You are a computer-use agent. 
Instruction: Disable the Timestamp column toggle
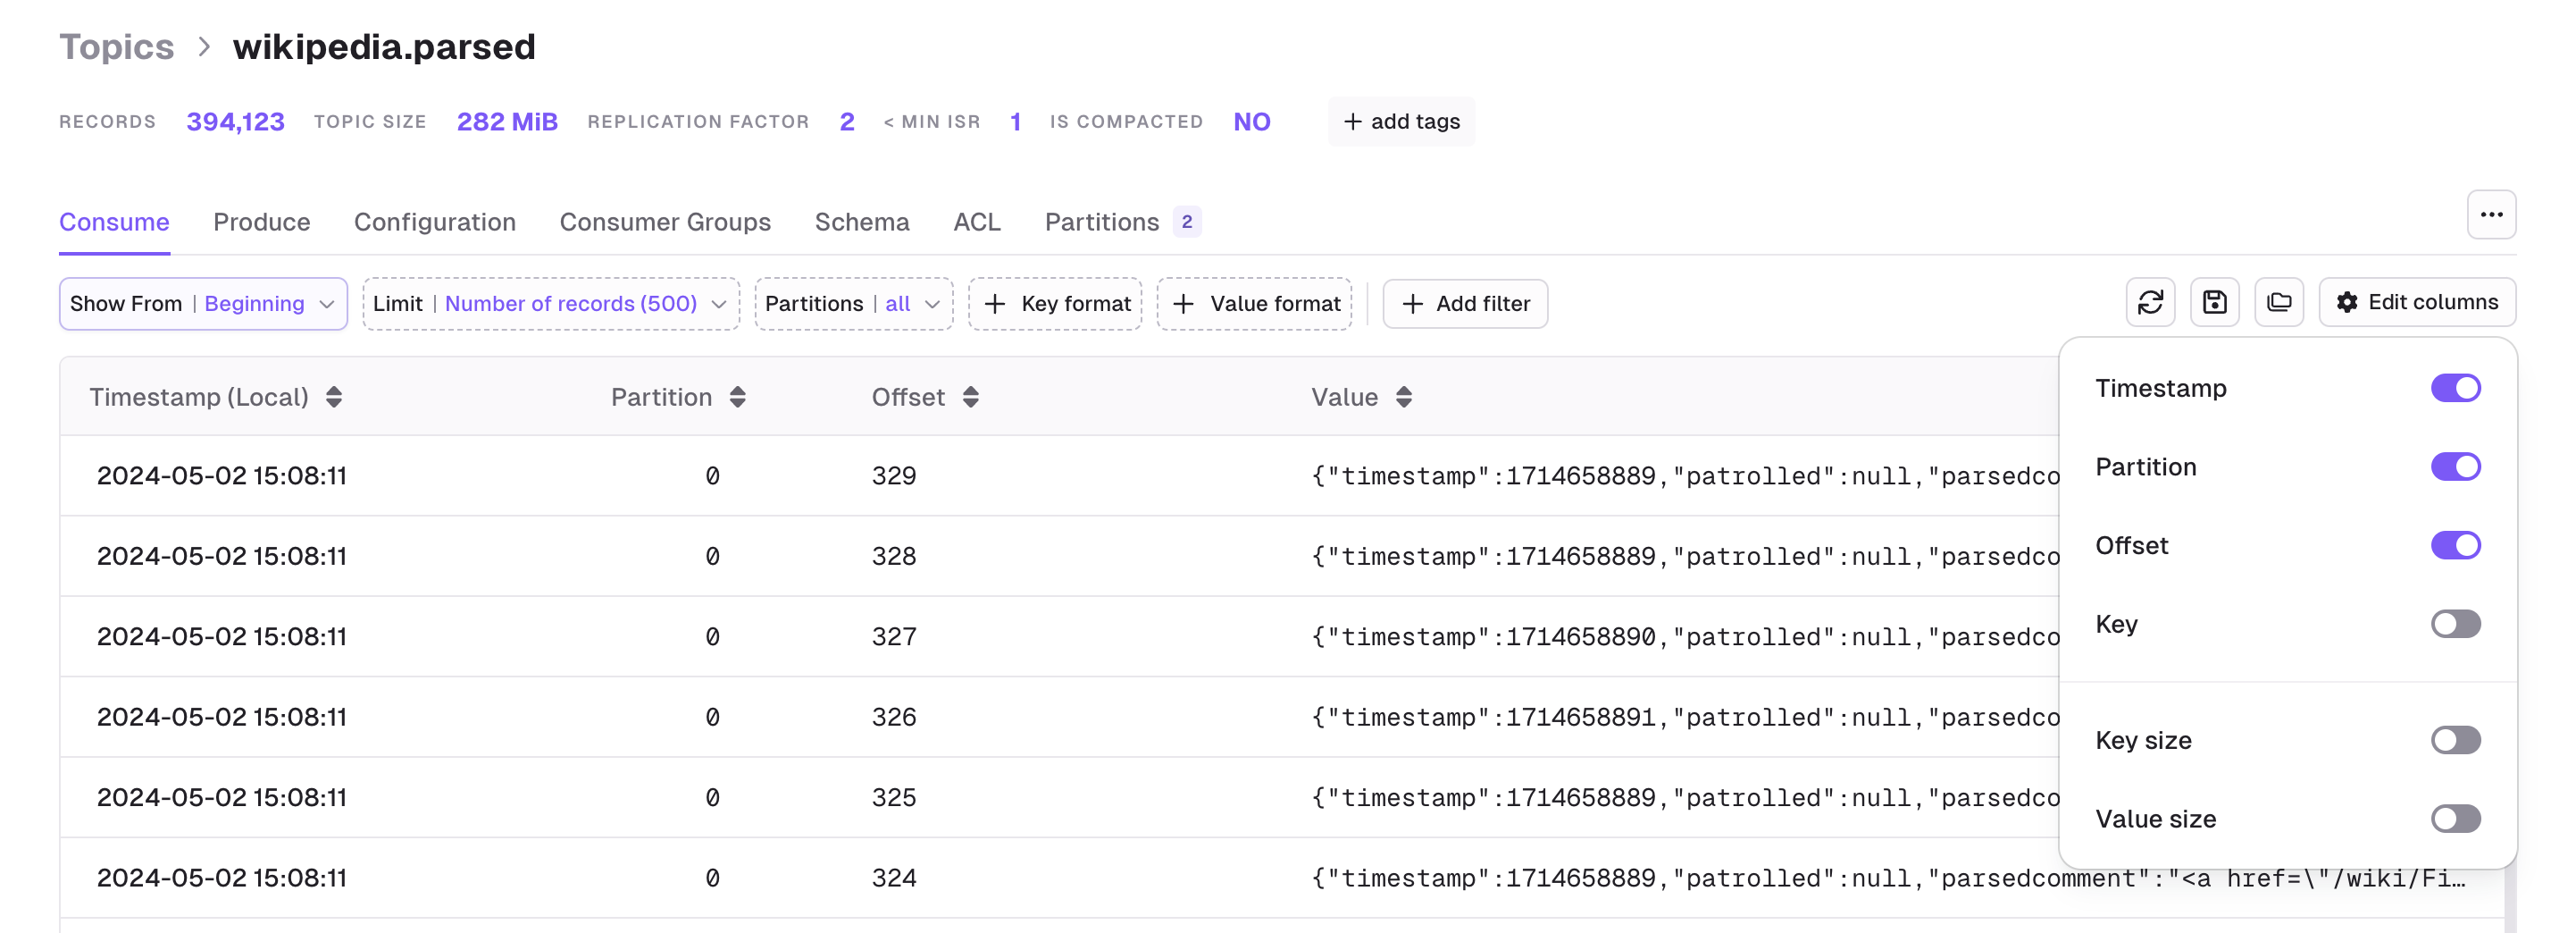point(2455,388)
